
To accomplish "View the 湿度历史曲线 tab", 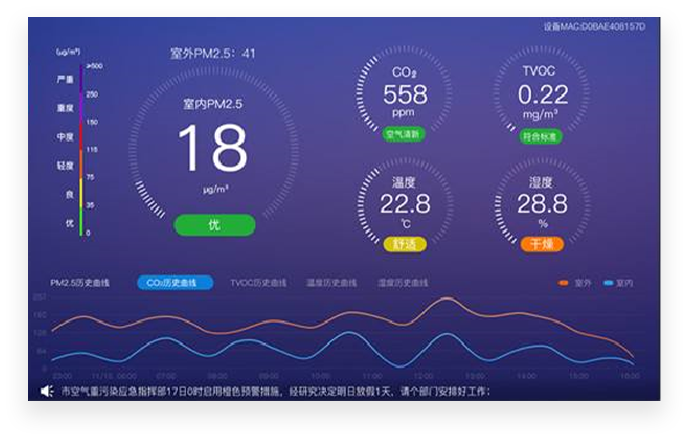I will pyautogui.click(x=403, y=283).
